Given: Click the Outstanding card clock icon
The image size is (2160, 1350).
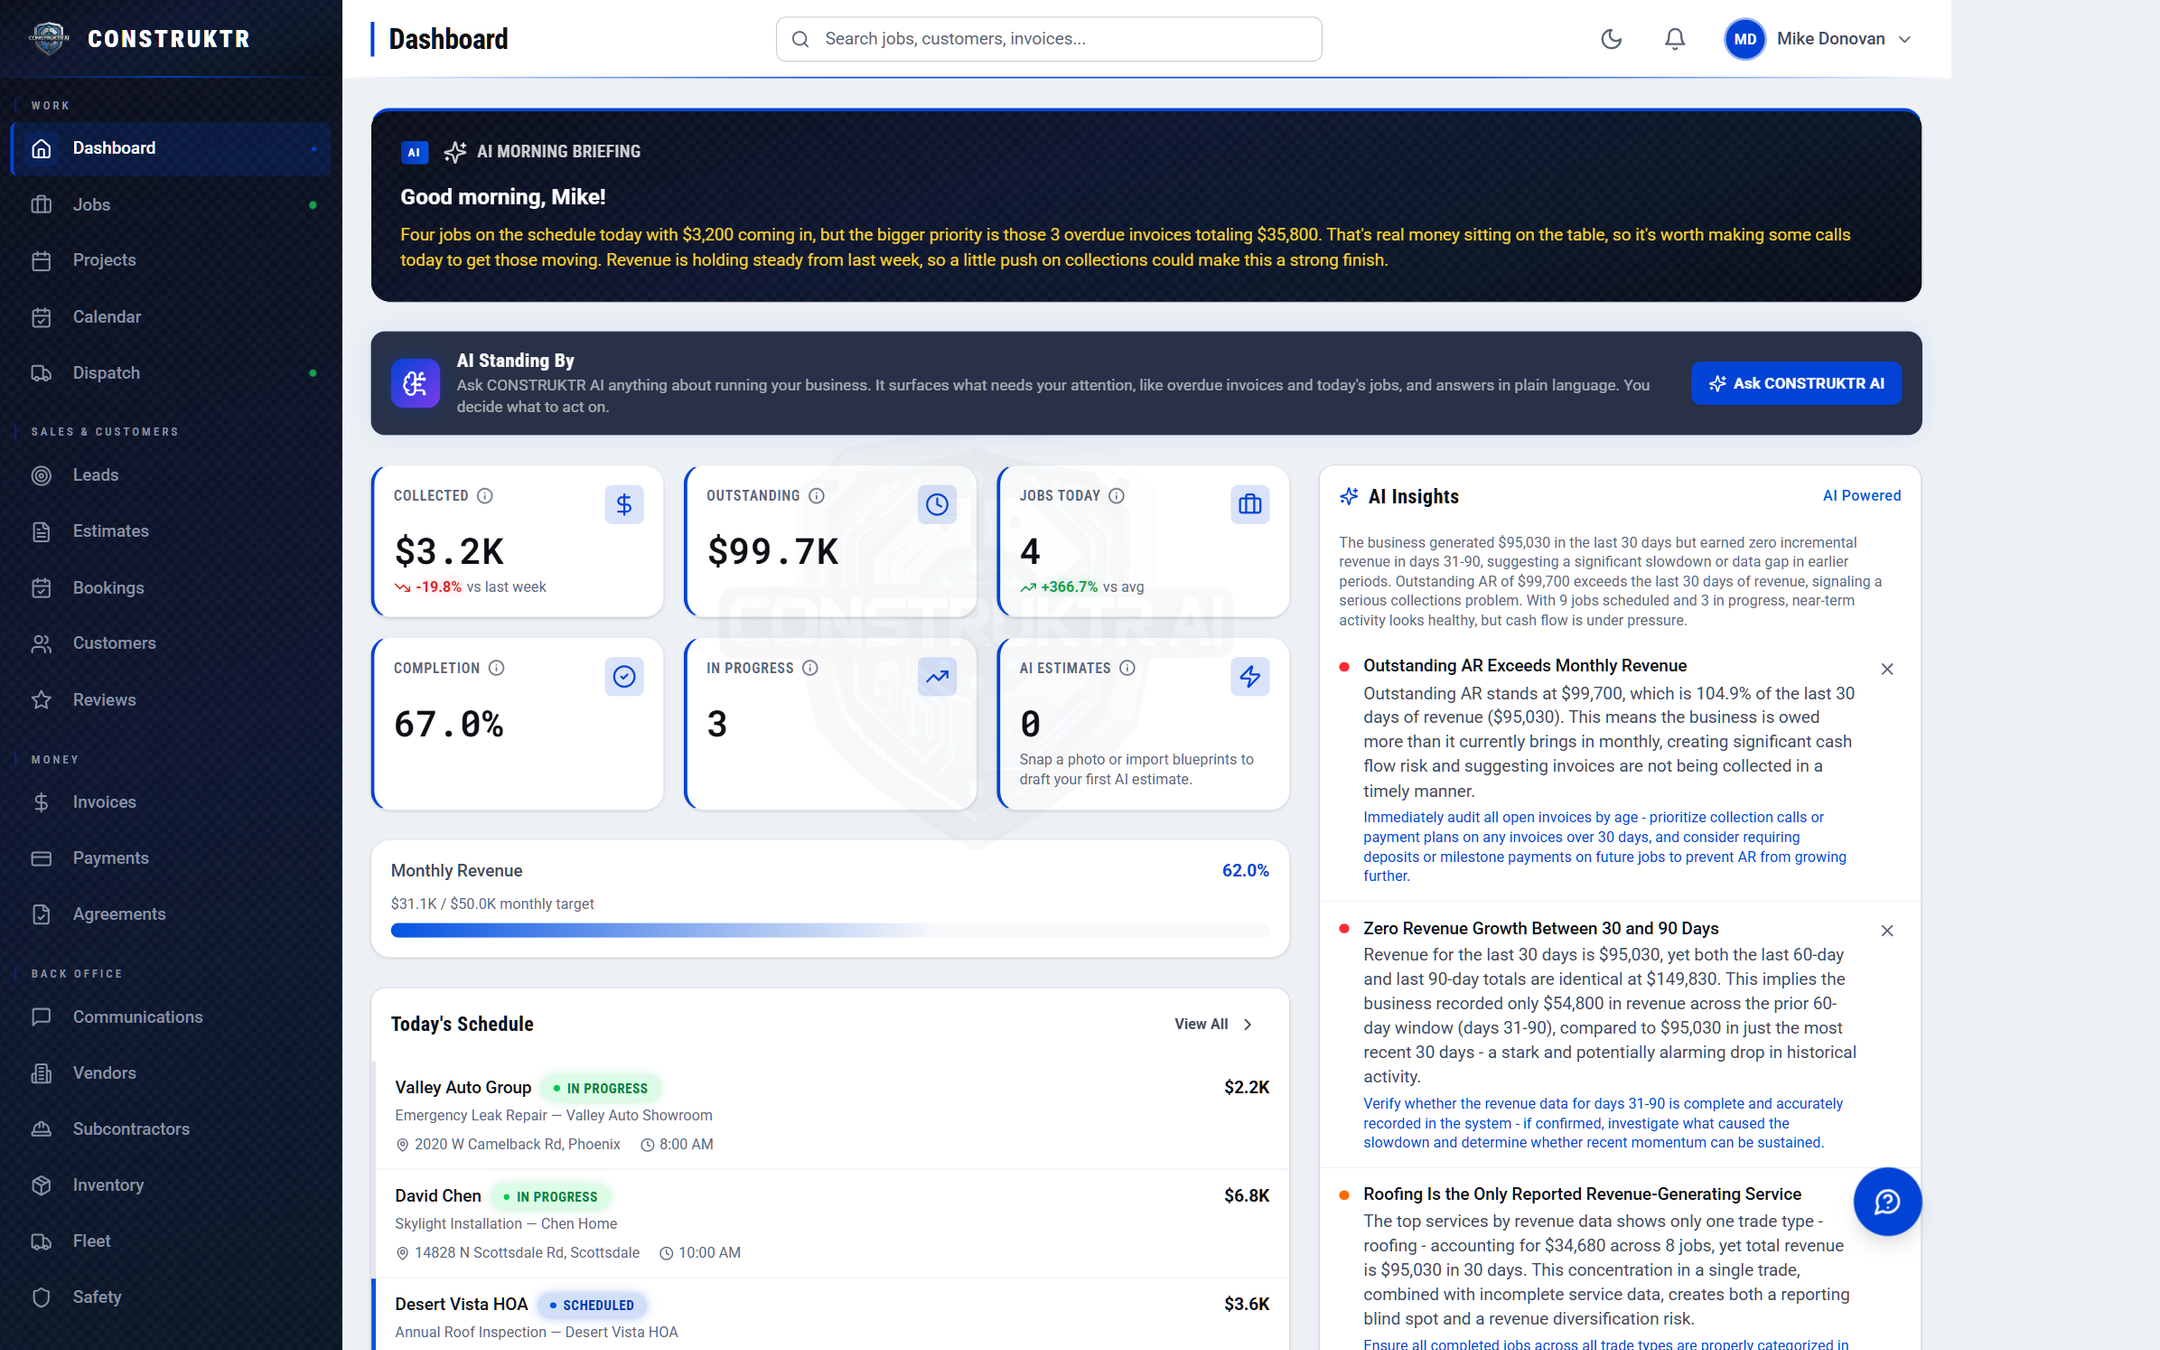Looking at the screenshot, I should tap(937, 505).
